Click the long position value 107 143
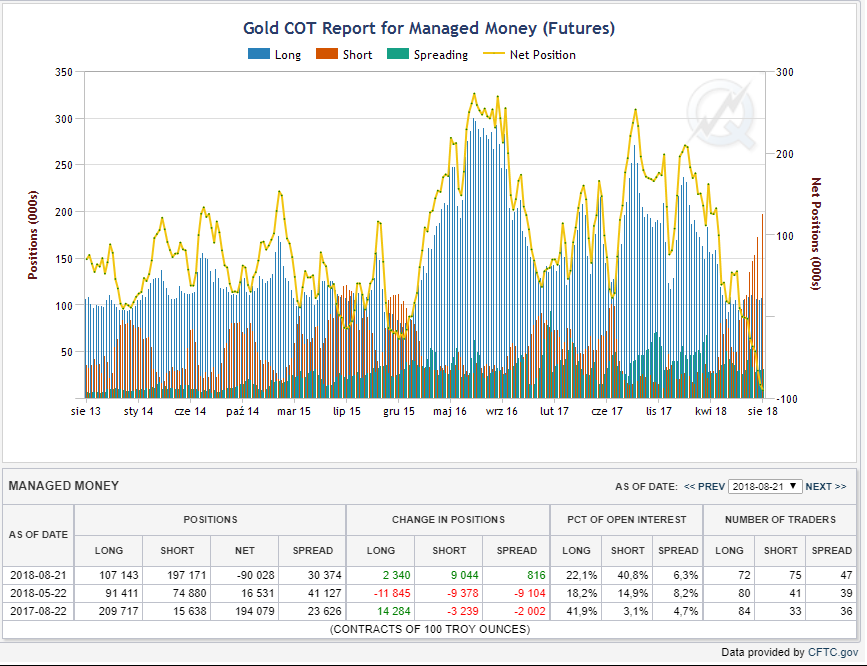This screenshot has height=666, width=867. pyautogui.click(x=118, y=575)
